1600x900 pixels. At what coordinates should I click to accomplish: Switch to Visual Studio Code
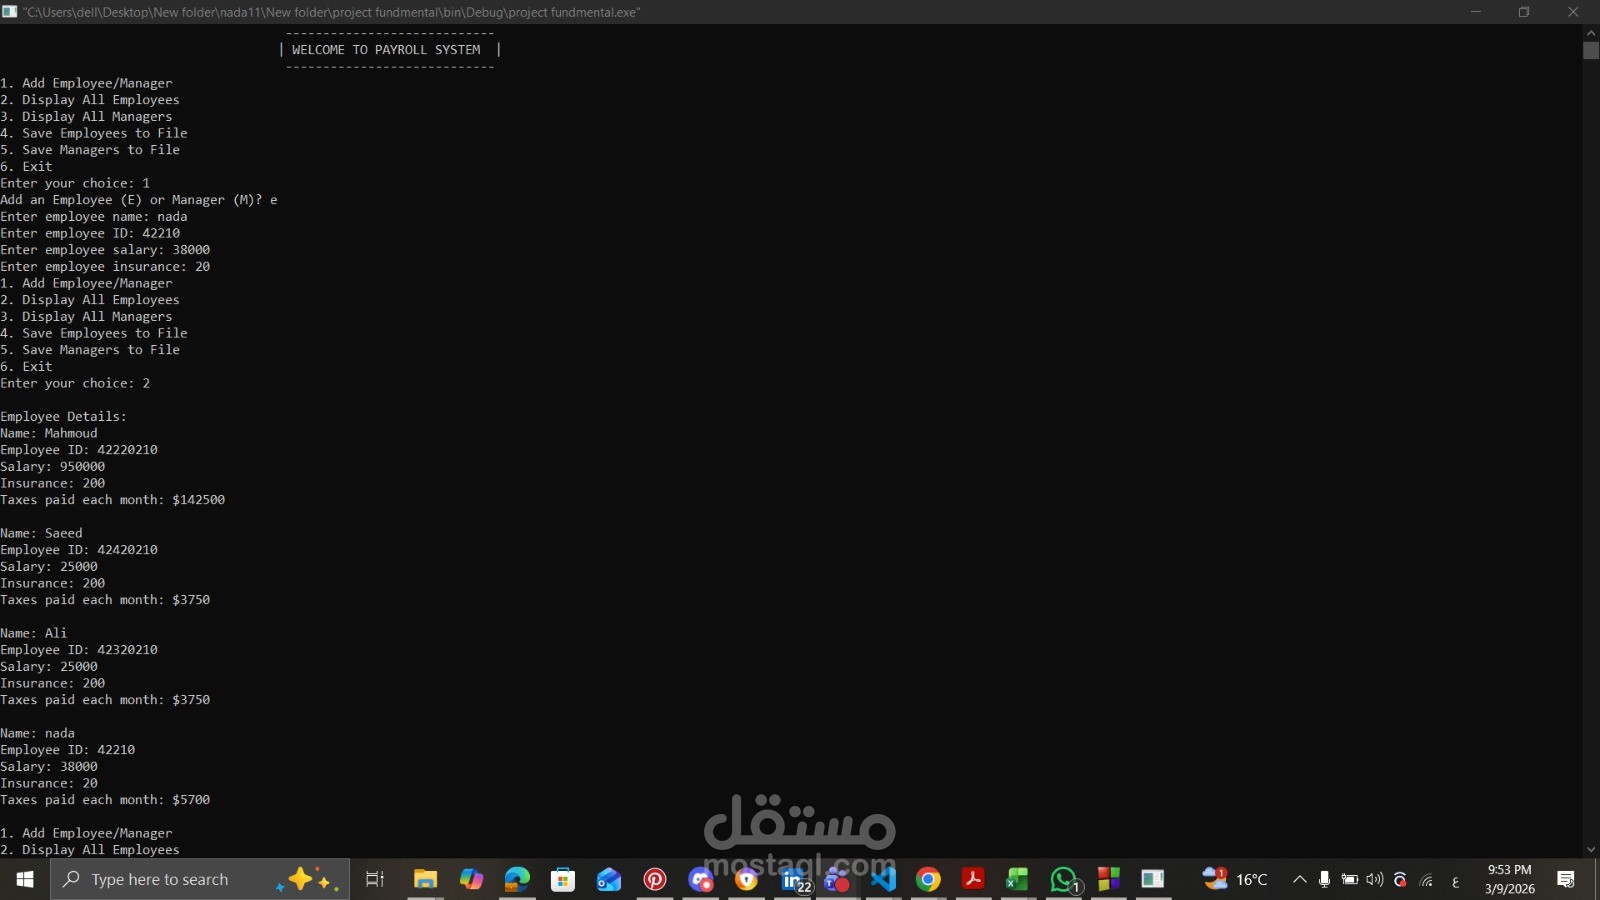coord(883,879)
